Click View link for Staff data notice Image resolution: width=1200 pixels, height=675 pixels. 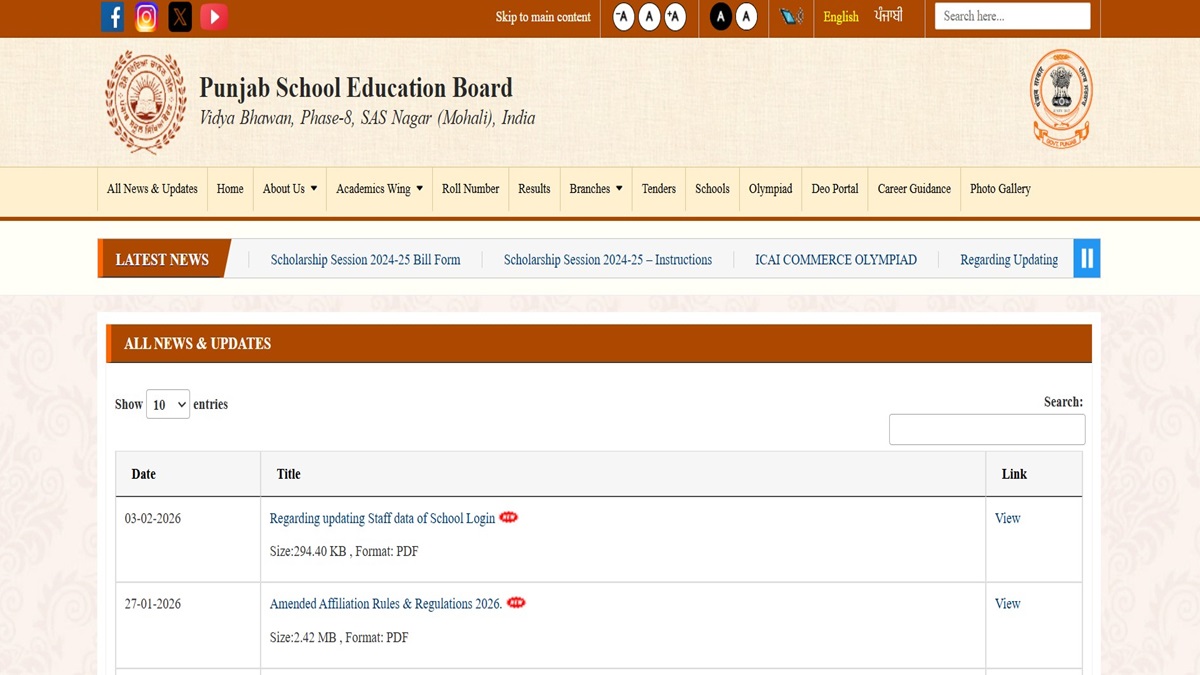(x=1007, y=518)
